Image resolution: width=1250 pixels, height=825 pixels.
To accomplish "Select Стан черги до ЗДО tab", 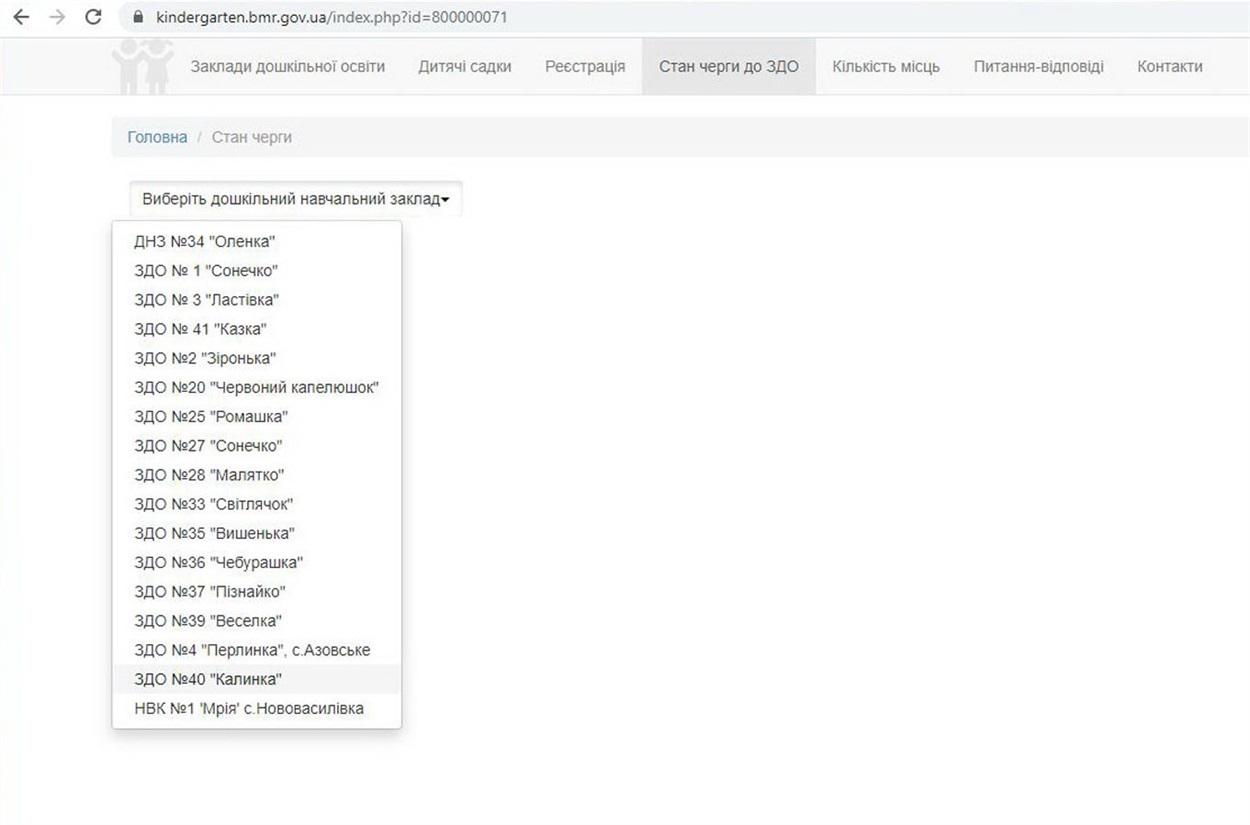I will [729, 67].
